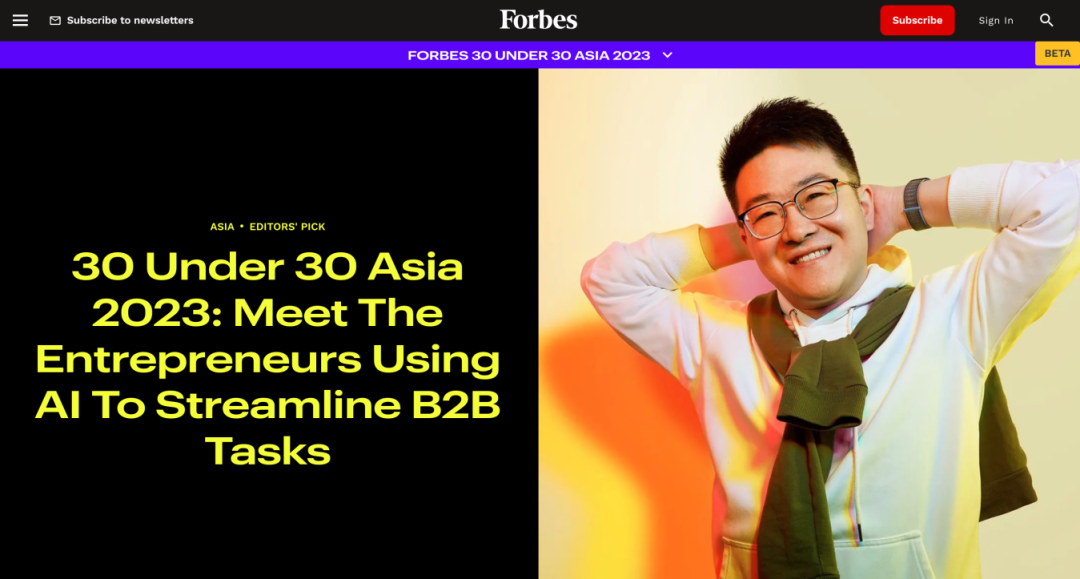
Task: Click the glasses in the hero photo
Action: 799,208
